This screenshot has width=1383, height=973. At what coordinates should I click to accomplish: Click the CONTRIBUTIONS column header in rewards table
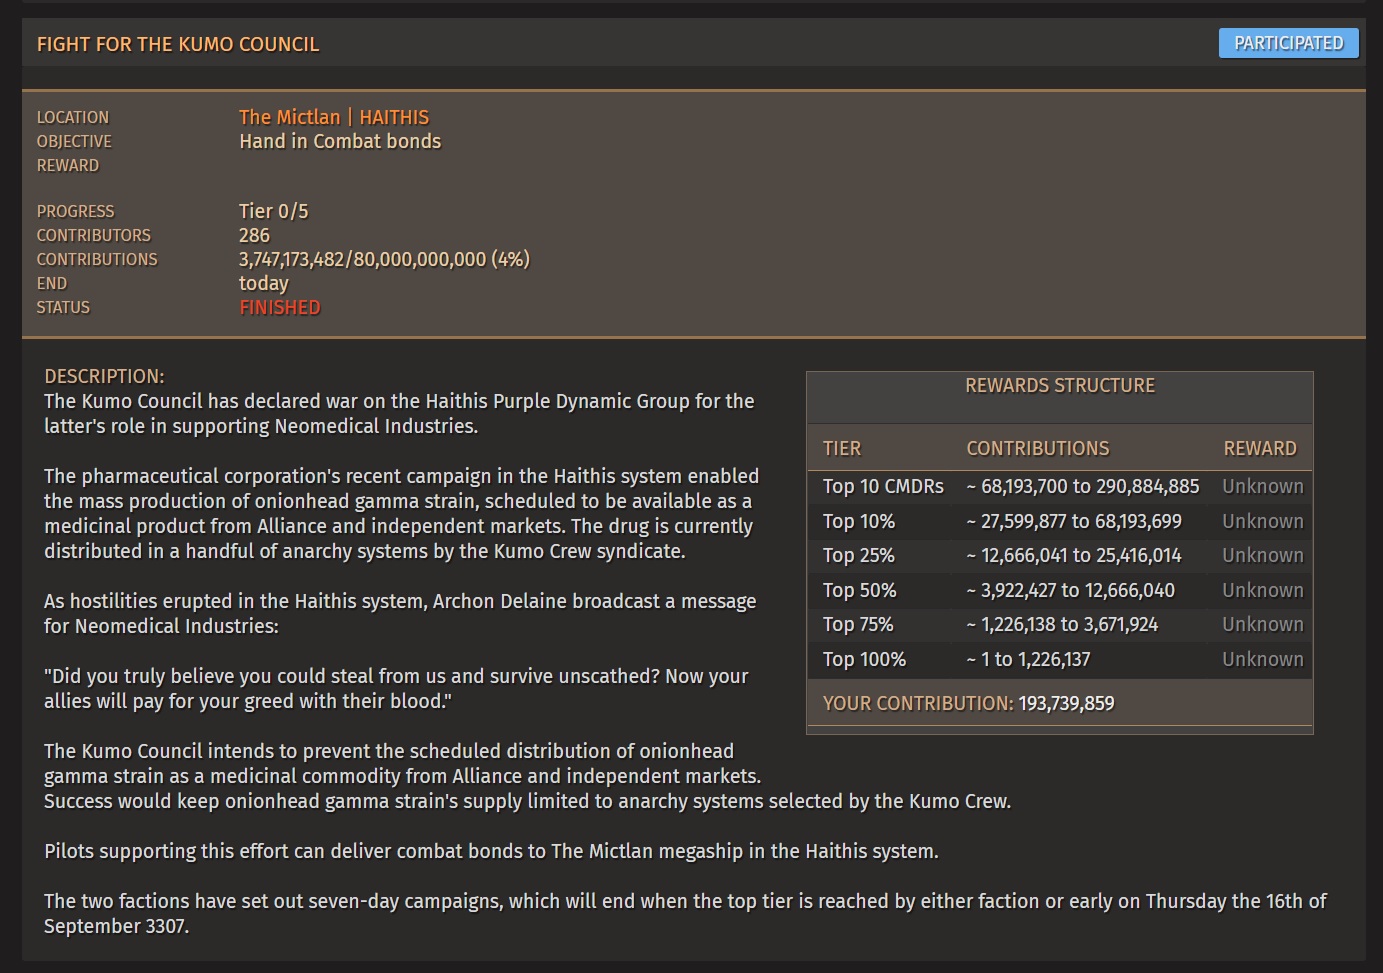[1038, 448]
